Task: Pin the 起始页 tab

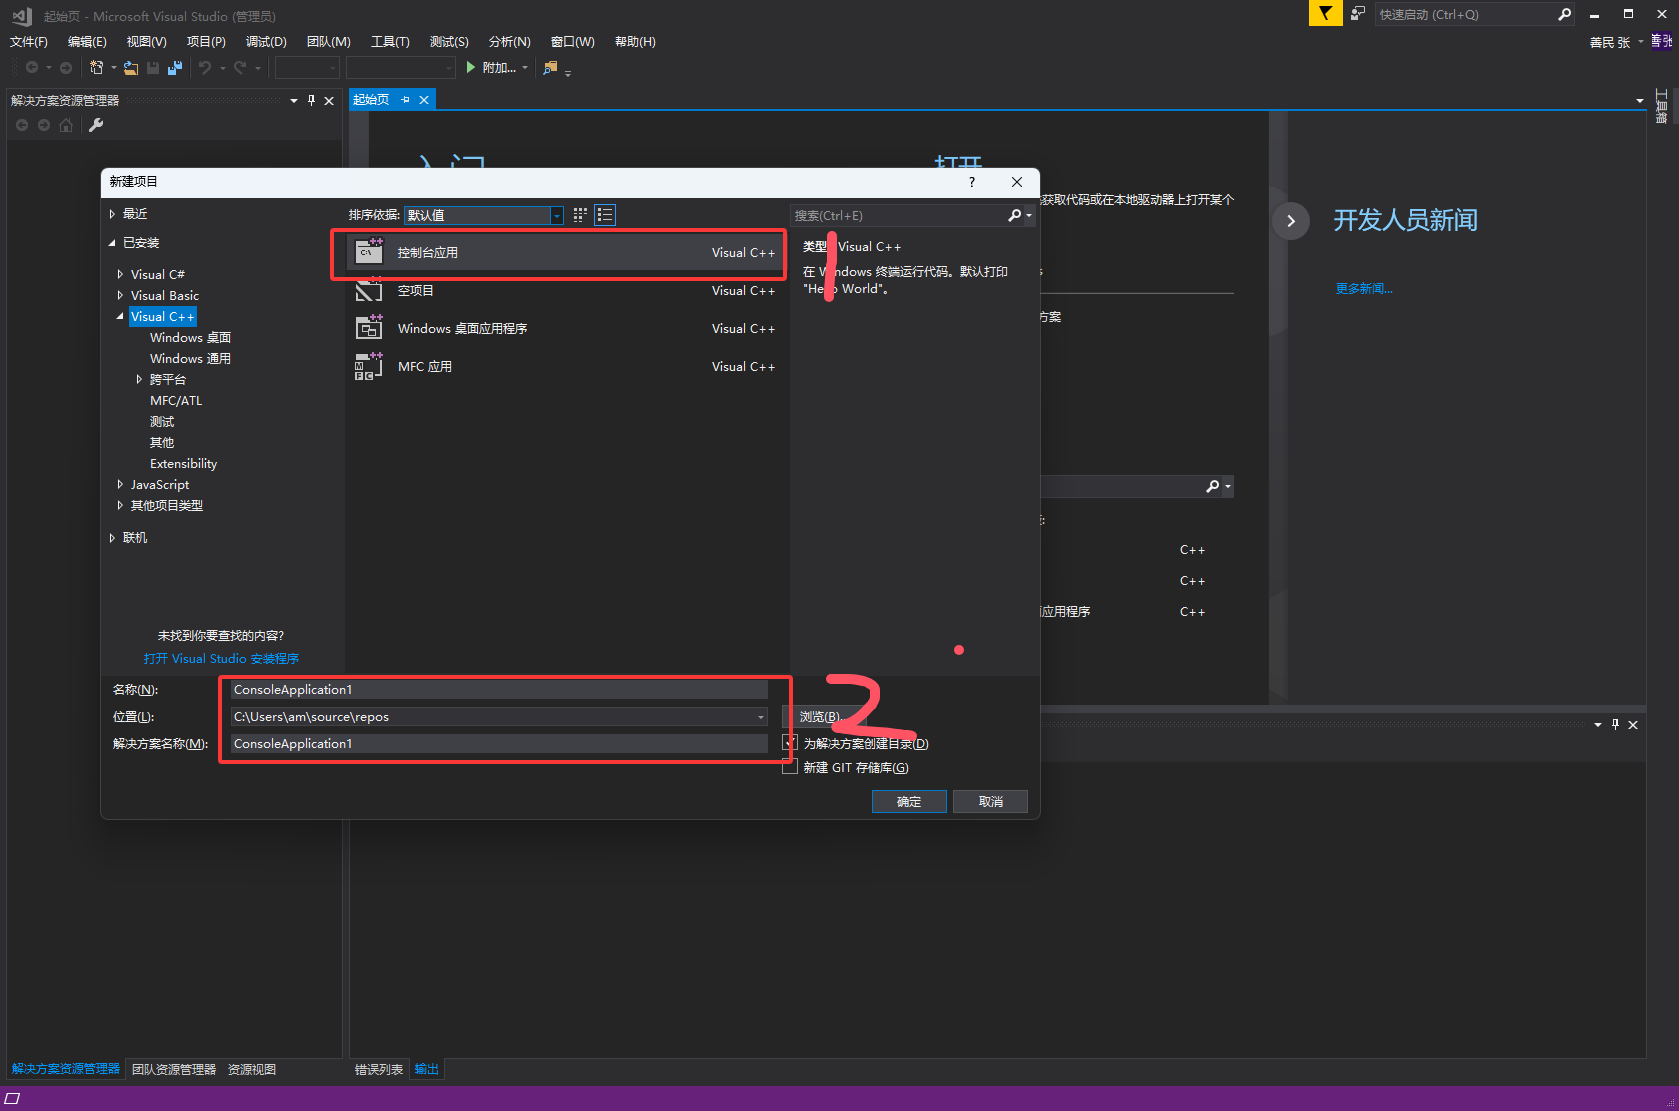Action: click(x=405, y=100)
